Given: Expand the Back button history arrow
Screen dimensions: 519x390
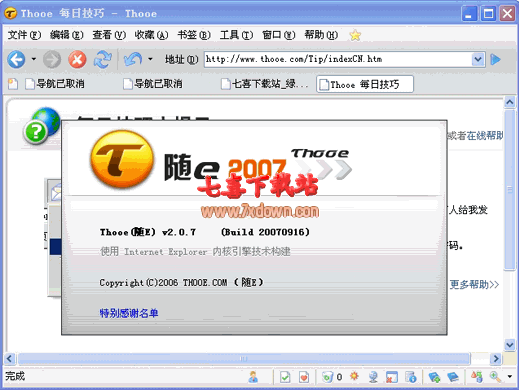Looking at the screenshot, I should (33, 59).
